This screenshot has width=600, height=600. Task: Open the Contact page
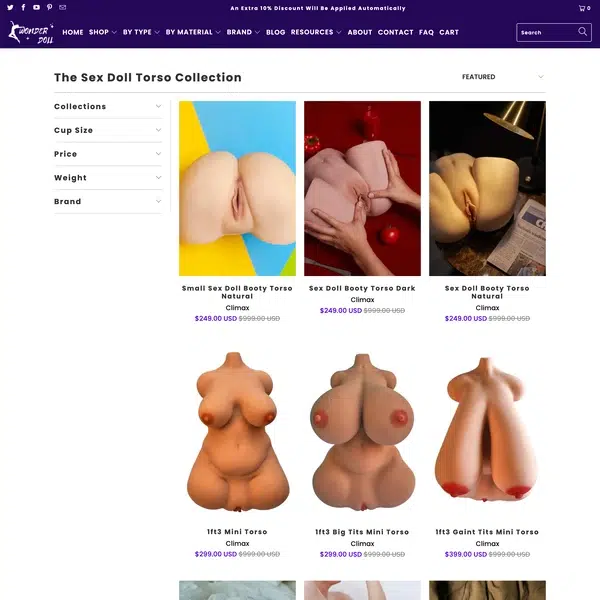[395, 32]
